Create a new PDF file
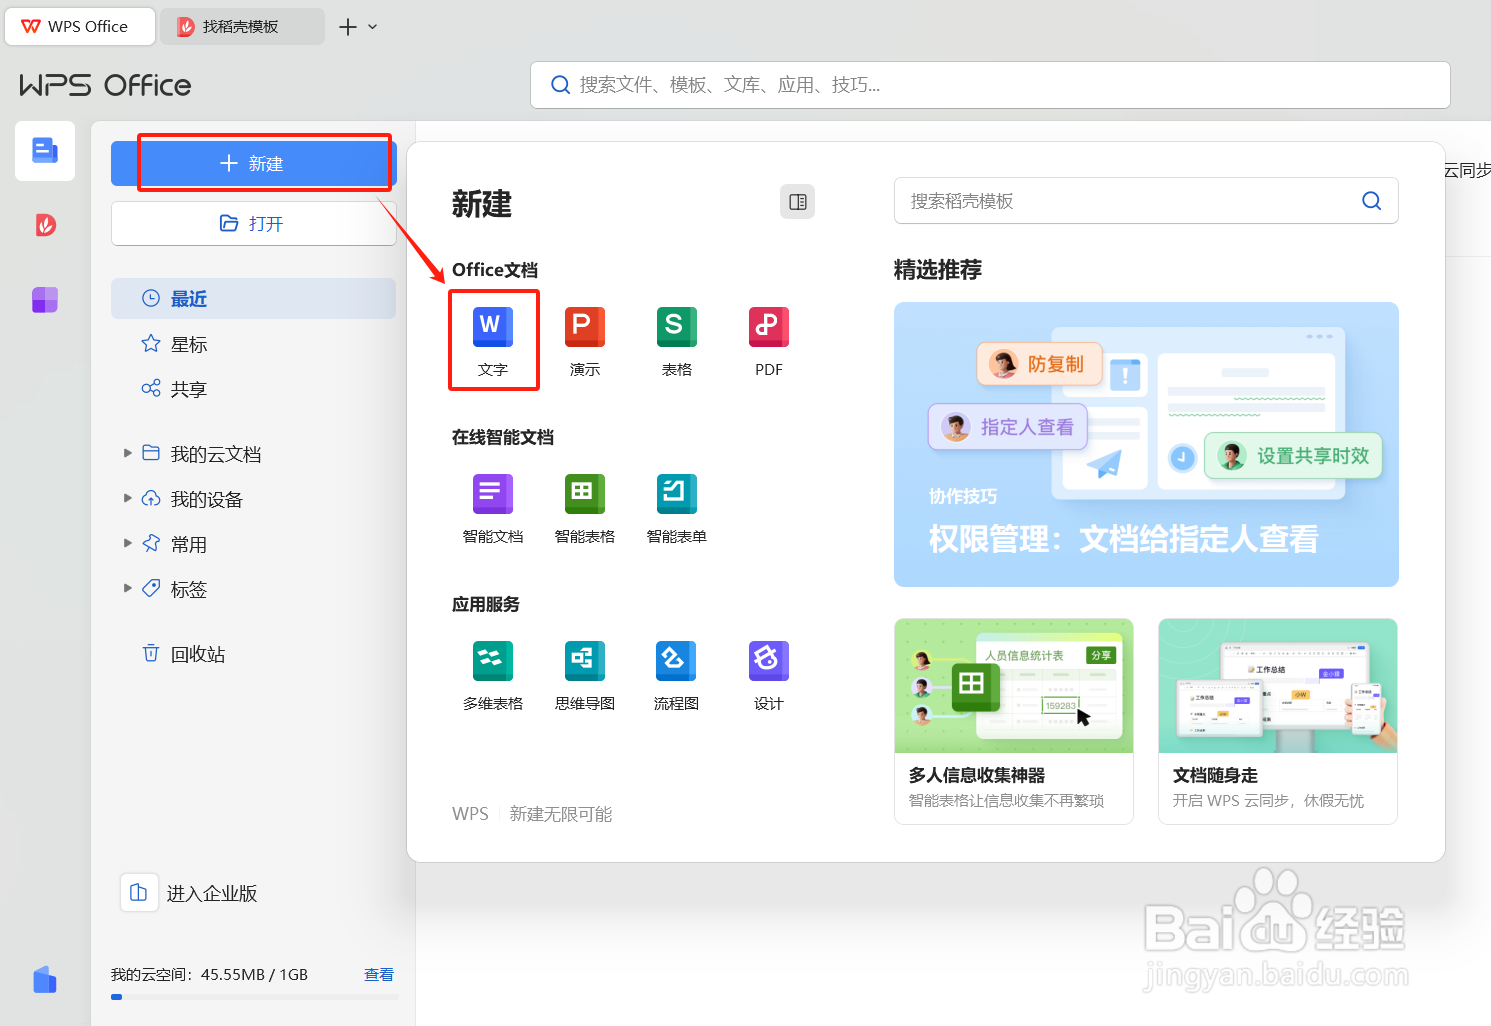 [x=769, y=340]
